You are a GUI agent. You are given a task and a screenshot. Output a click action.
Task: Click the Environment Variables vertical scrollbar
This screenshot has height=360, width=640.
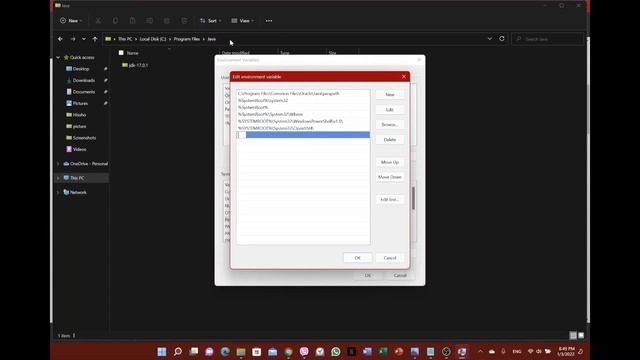413,198
